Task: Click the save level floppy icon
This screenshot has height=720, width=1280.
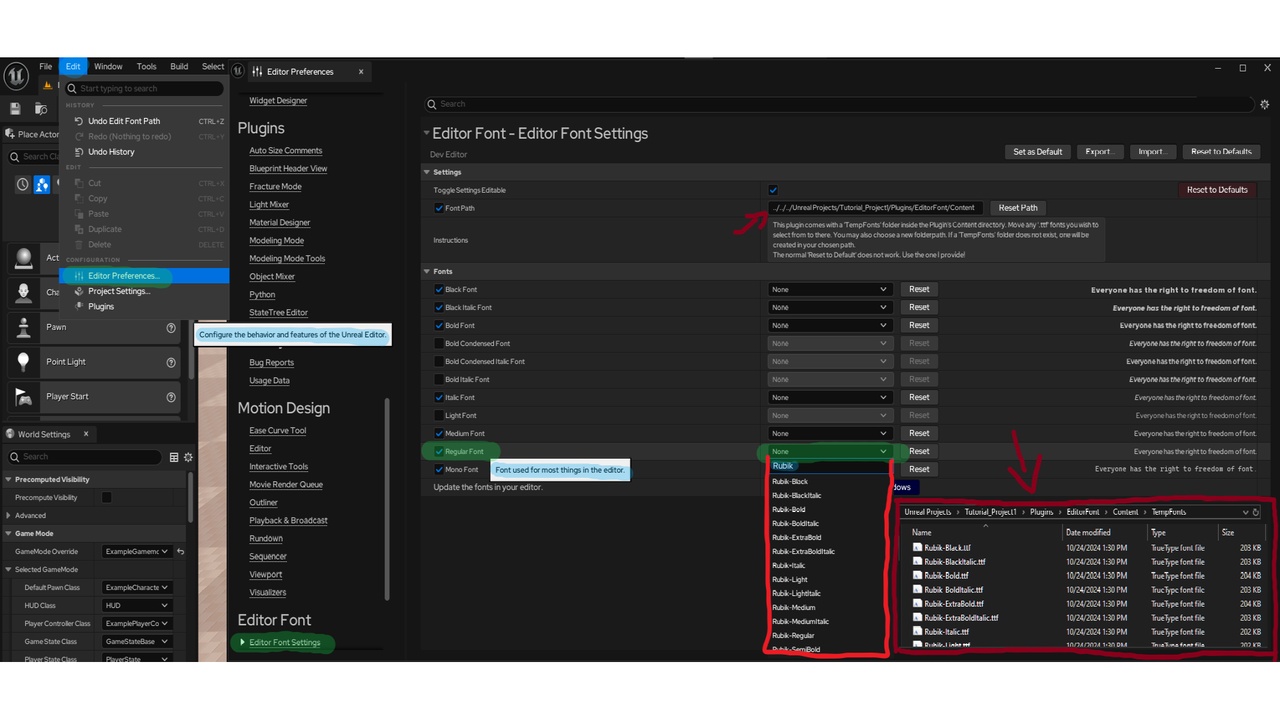Action: click(x=15, y=108)
